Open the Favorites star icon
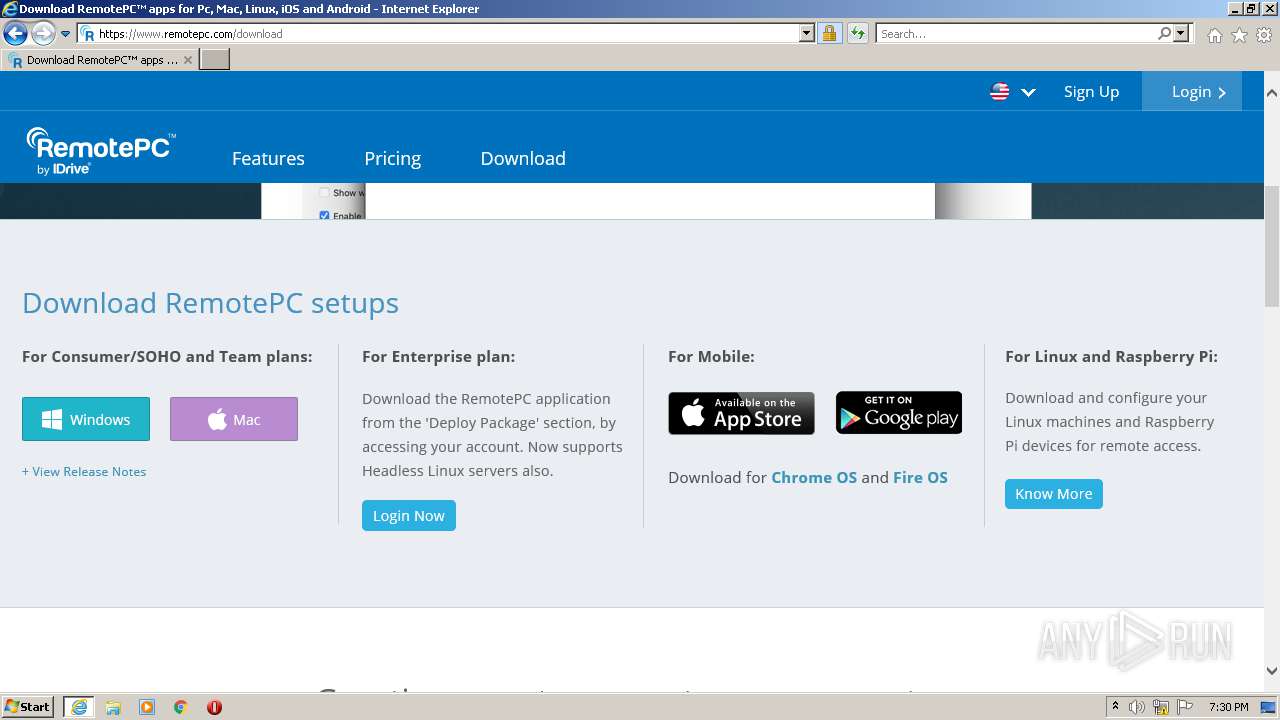 coord(1239,35)
